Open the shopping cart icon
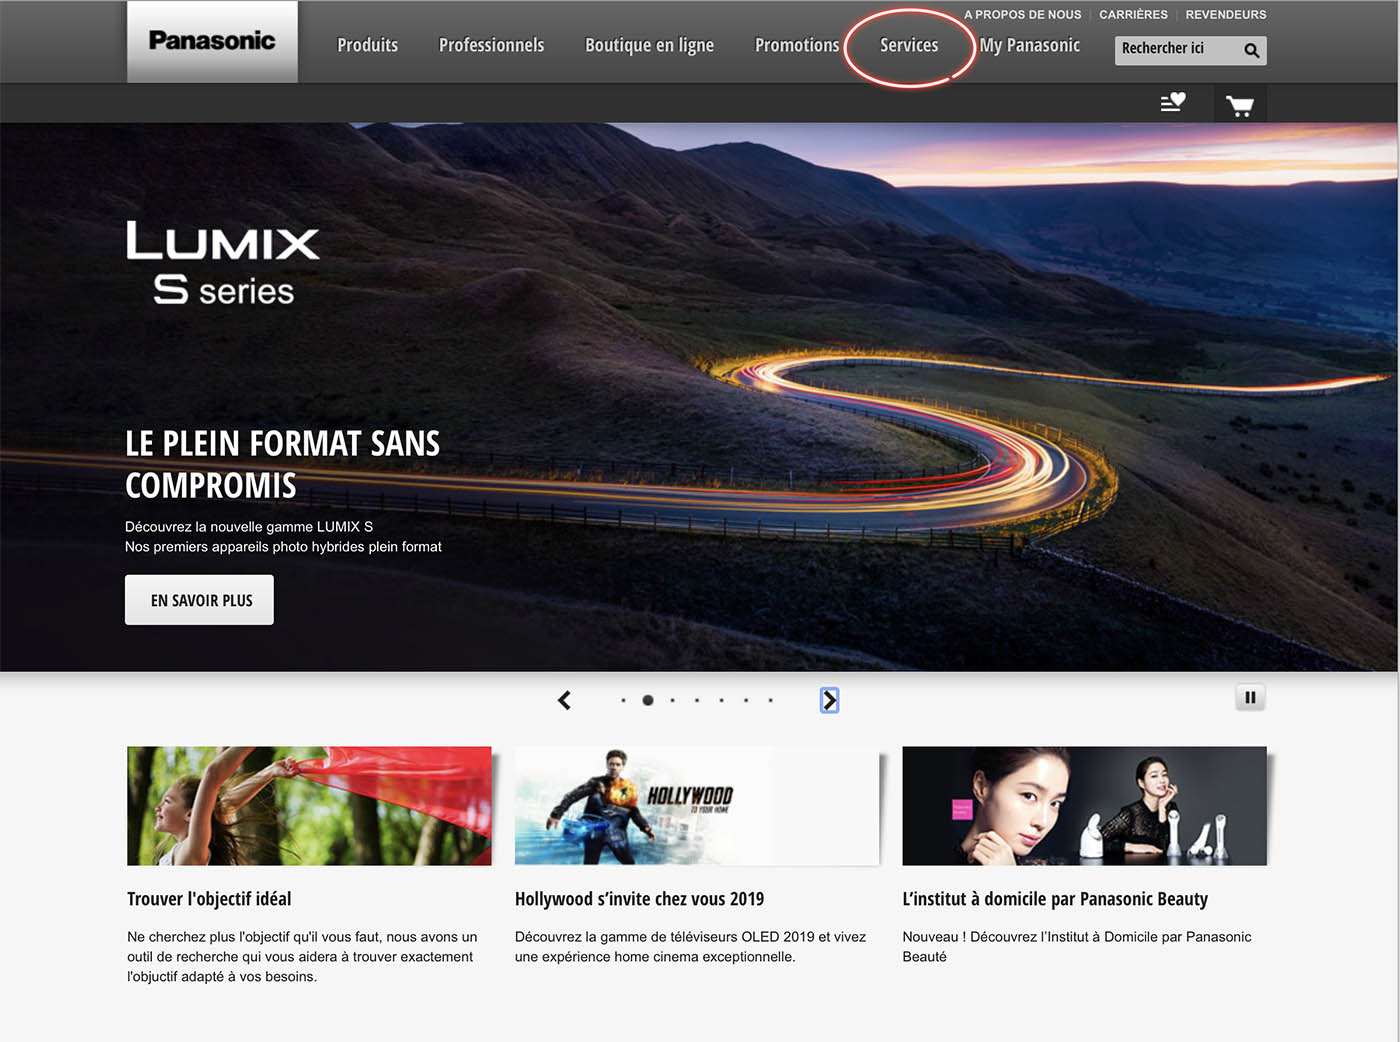 (x=1240, y=105)
